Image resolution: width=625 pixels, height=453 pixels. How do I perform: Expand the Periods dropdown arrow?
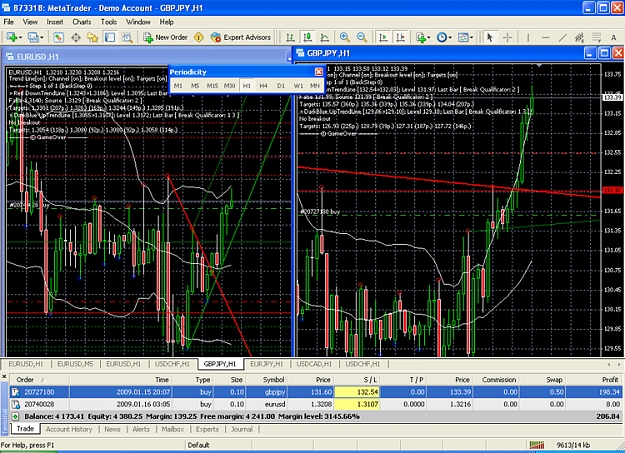click(450, 38)
